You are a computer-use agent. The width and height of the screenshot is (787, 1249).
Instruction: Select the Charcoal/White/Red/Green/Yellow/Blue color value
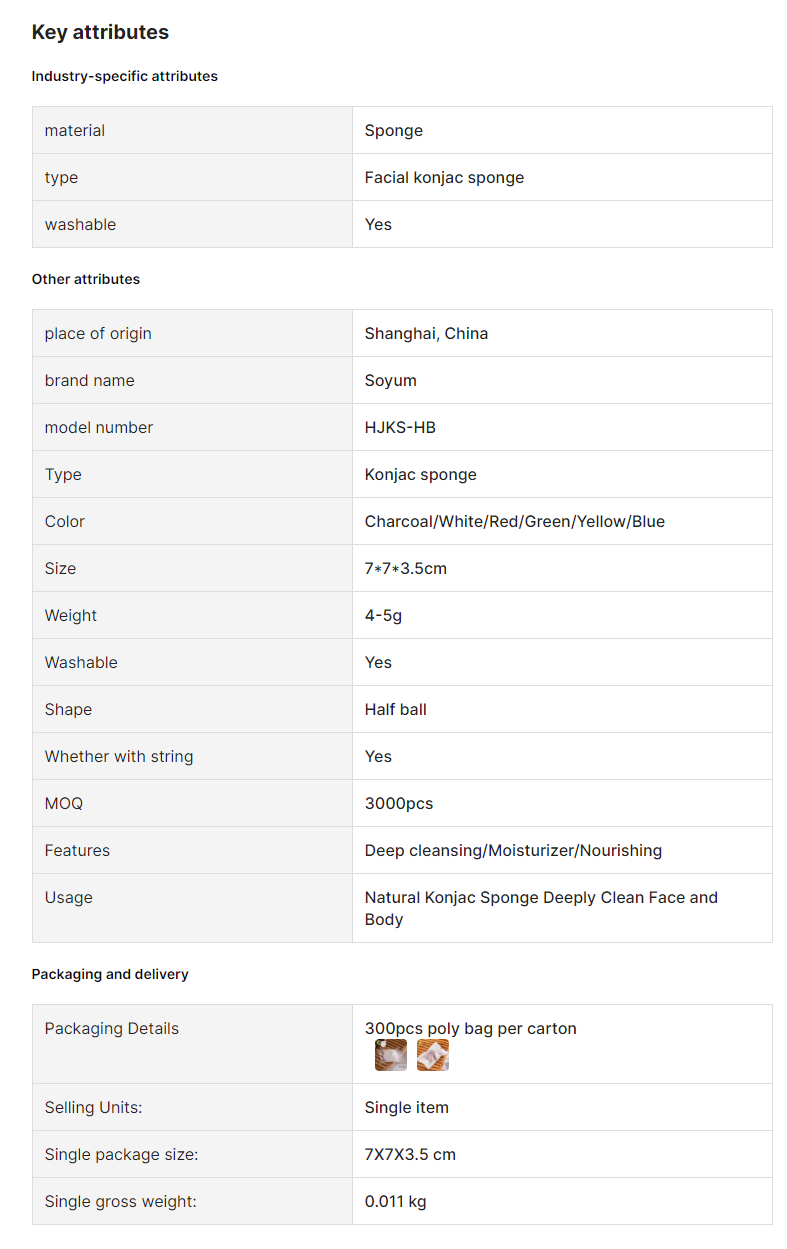click(x=515, y=521)
